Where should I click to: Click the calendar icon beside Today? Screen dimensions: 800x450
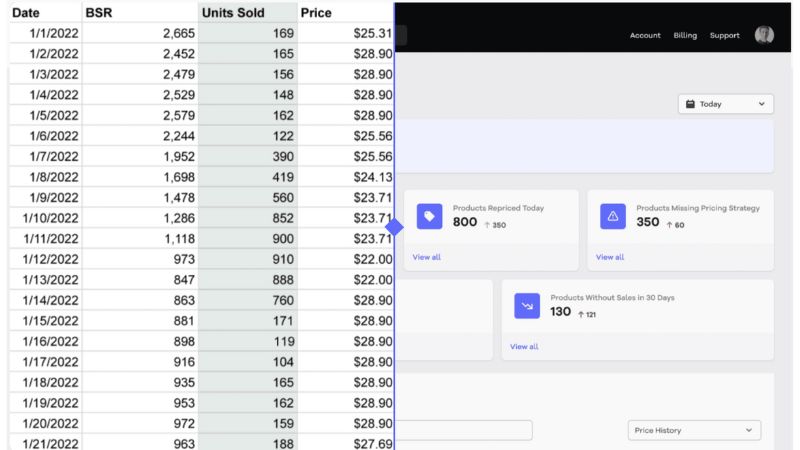pos(690,104)
